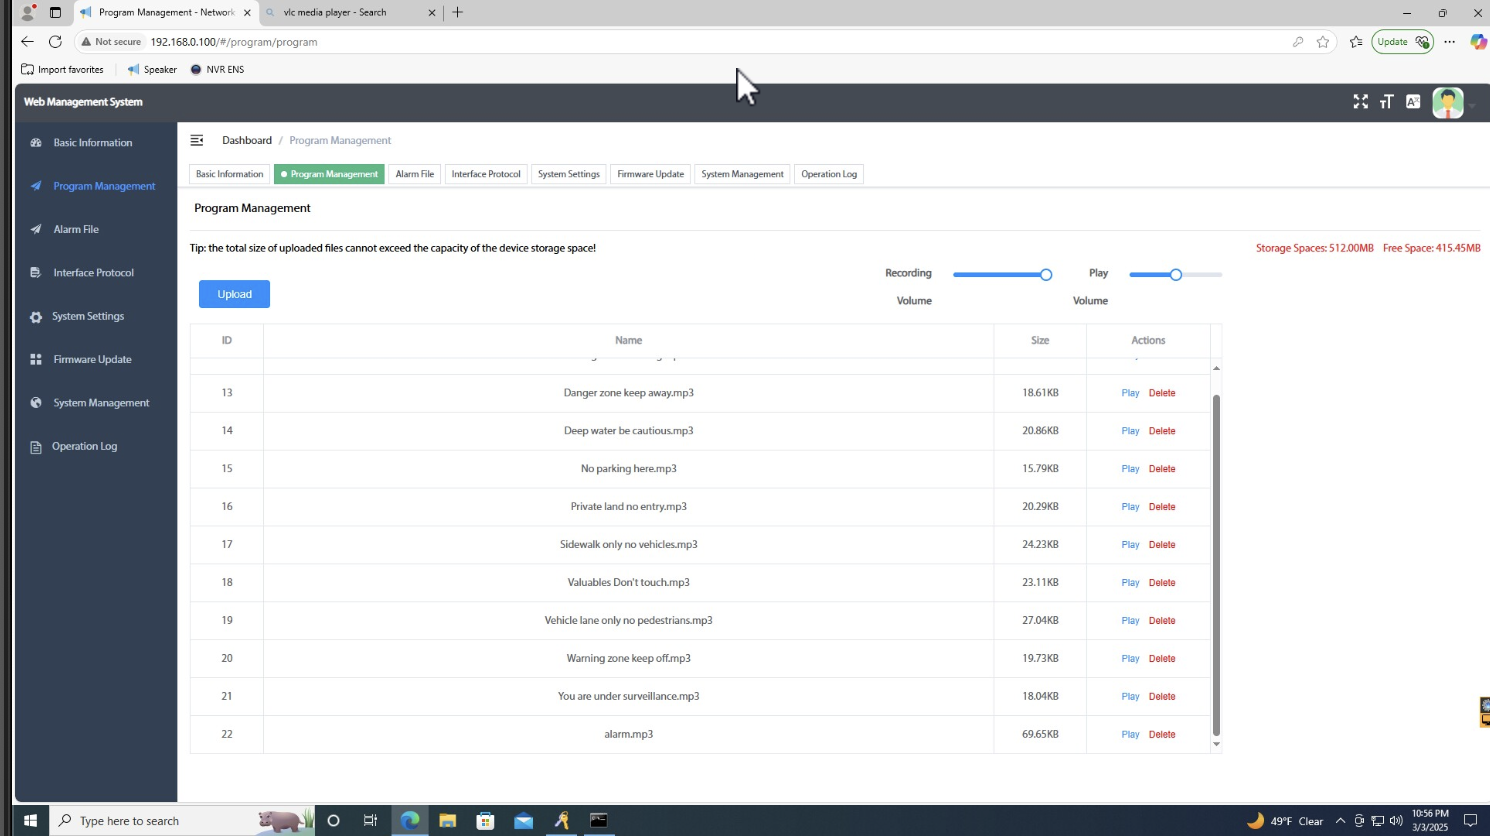Screen dimensions: 1490x836
Task: Switch to the Interface Protocol tab
Action: [x=486, y=174]
